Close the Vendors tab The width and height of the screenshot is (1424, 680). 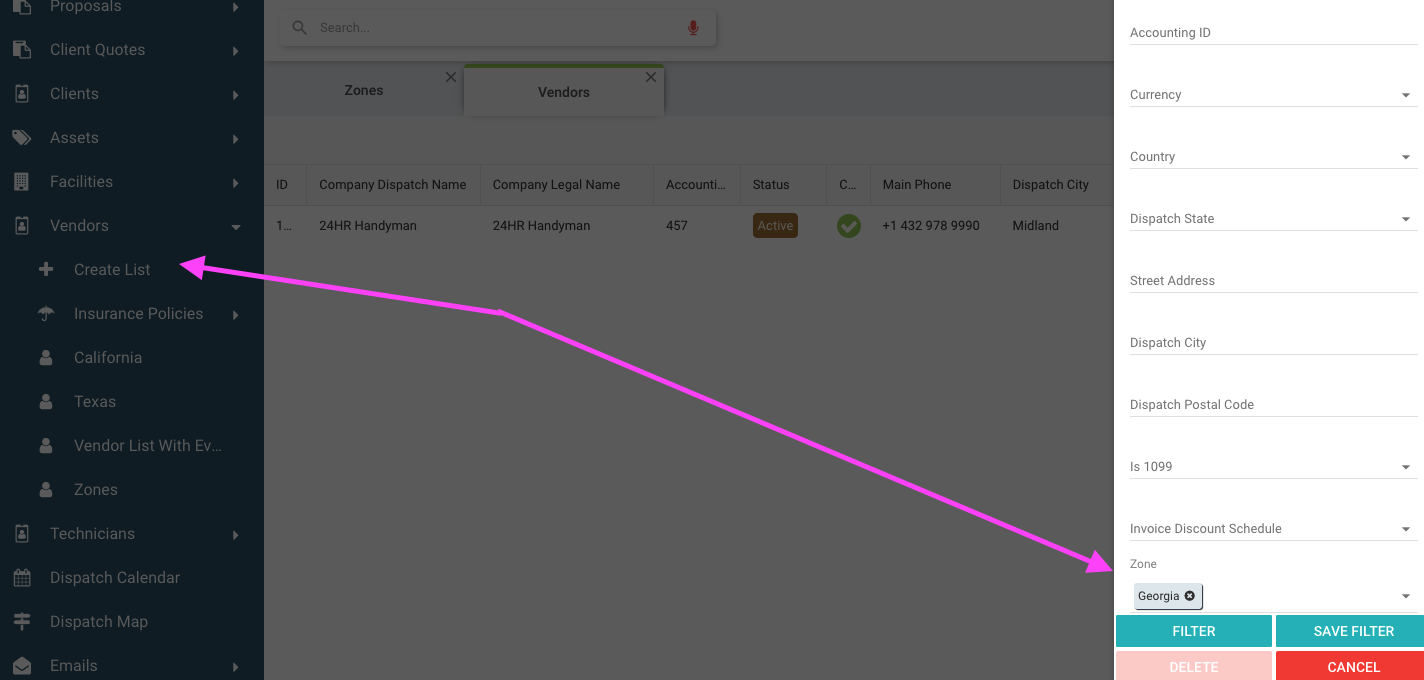click(x=651, y=77)
